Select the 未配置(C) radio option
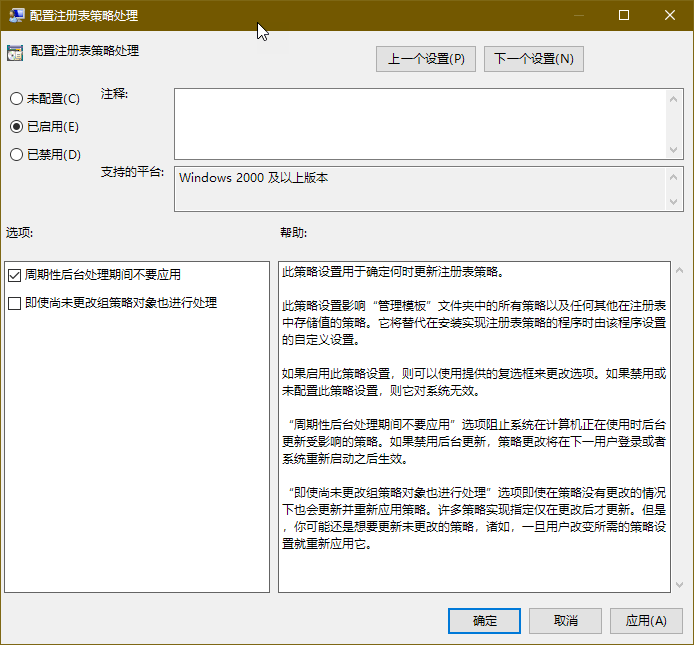Image resolution: width=694 pixels, height=645 pixels. coord(16,99)
